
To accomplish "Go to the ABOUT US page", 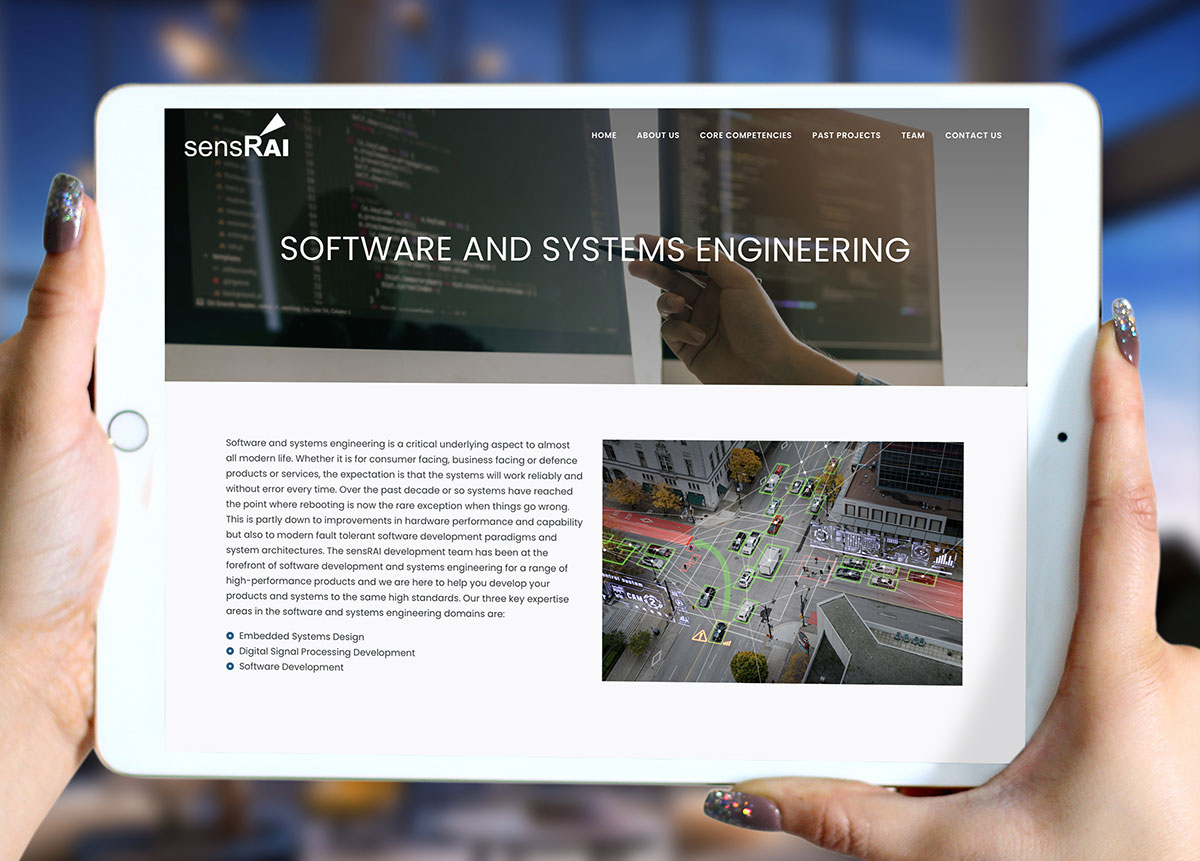I will tap(658, 136).
